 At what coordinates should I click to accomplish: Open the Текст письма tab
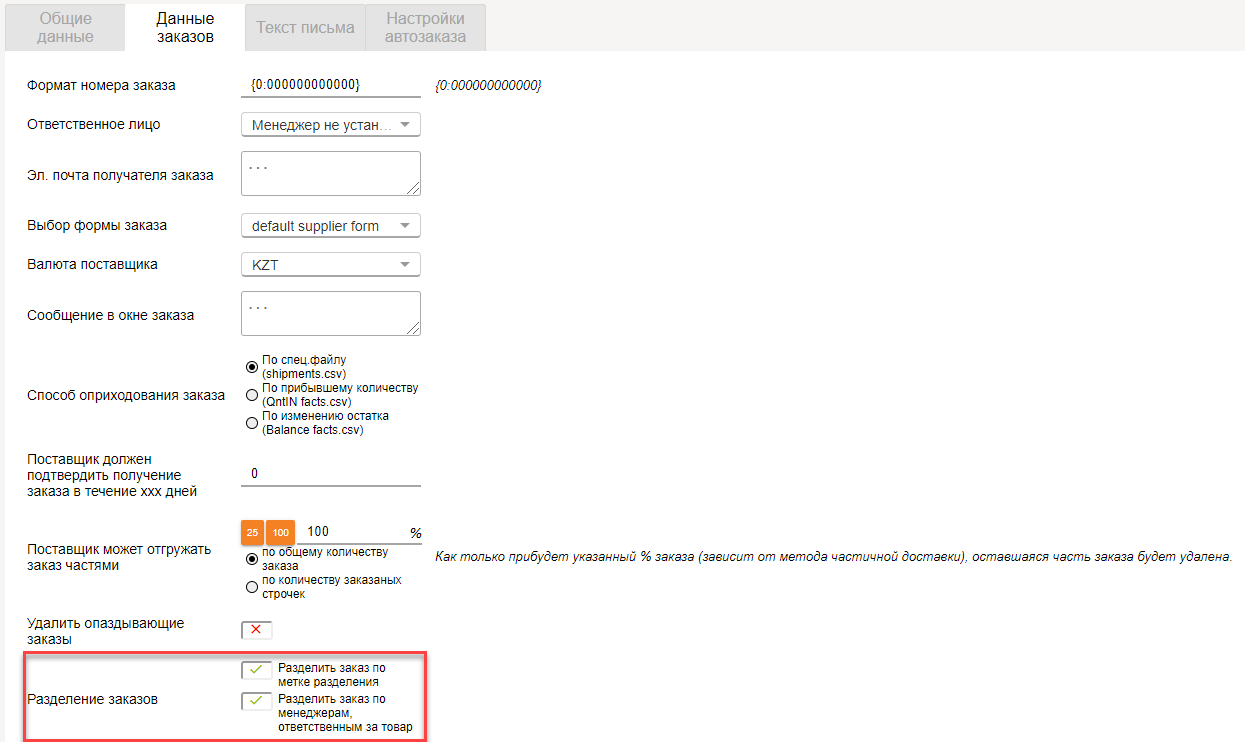pyautogui.click(x=305, y=28)
